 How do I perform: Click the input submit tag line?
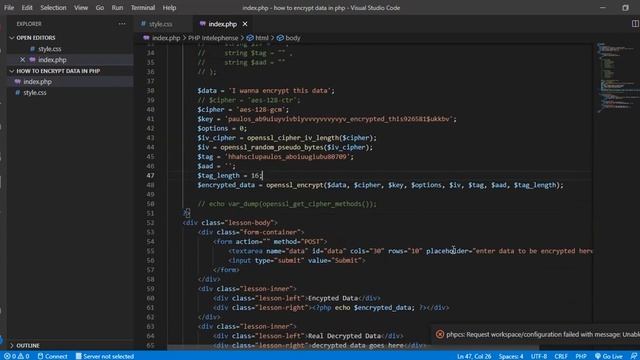coord(297,260)
